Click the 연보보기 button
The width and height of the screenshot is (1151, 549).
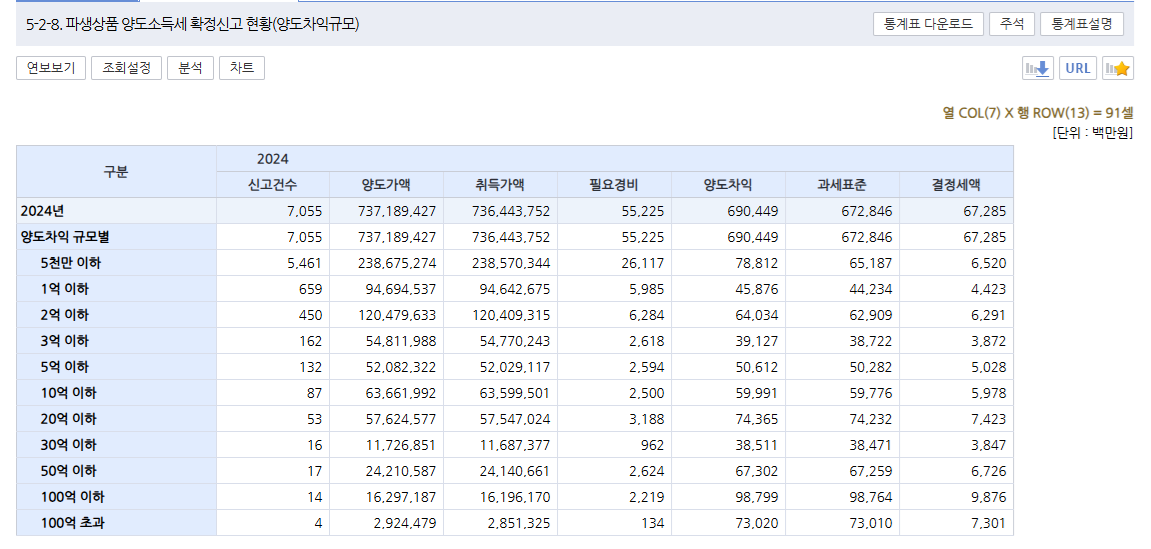tap(51, 68)
